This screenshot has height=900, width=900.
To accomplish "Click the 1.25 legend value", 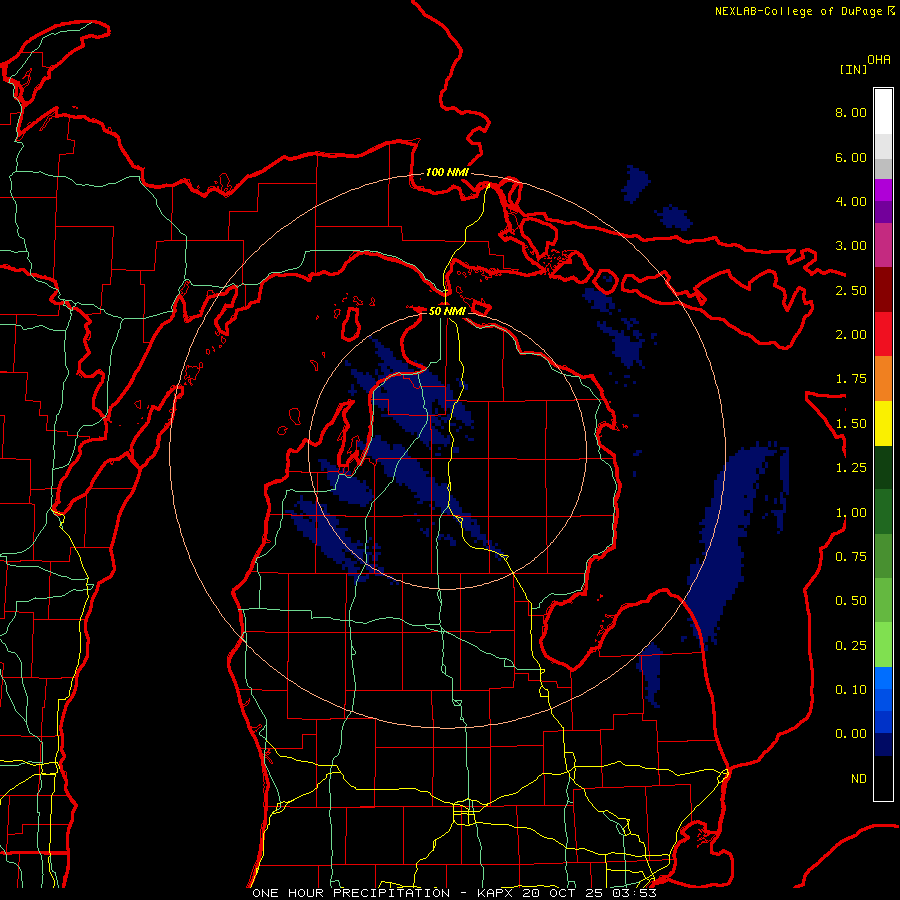I will pos(851,468).
